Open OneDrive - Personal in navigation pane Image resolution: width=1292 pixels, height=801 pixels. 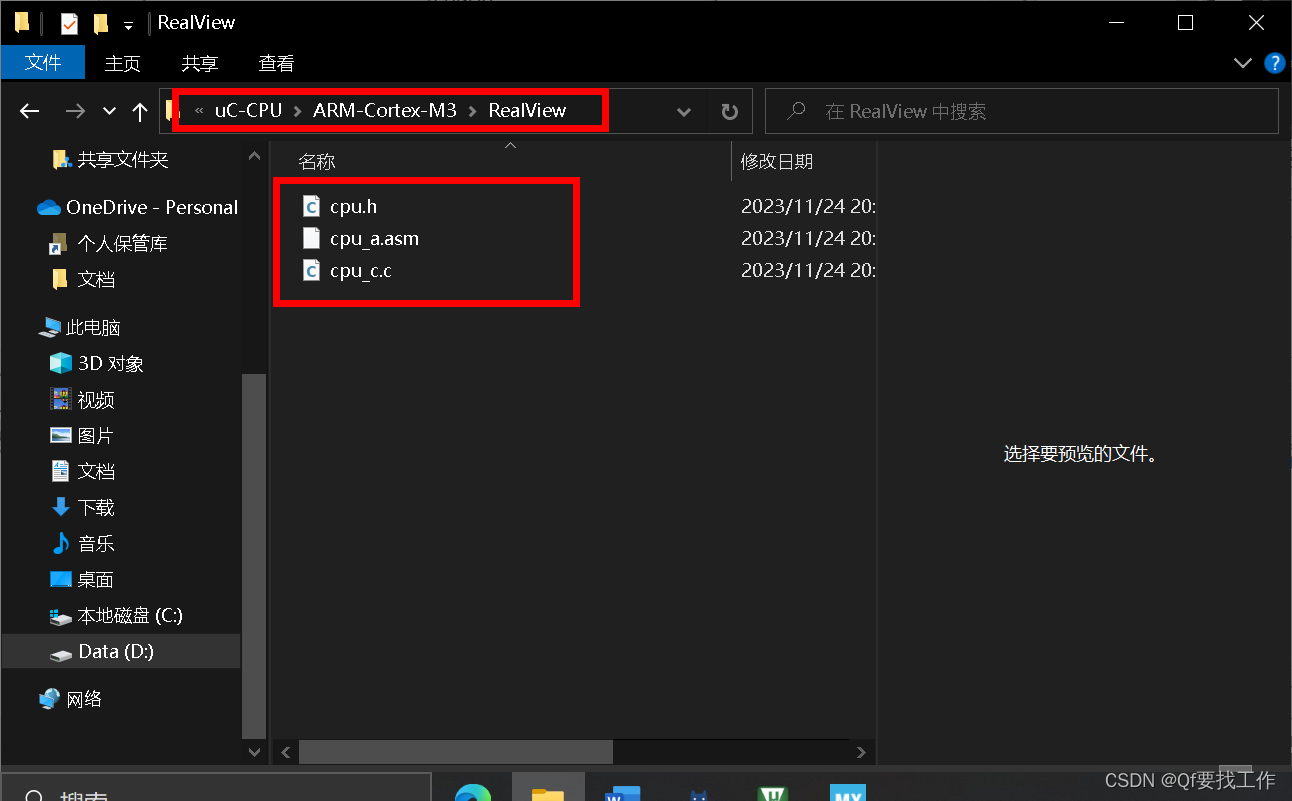pyautogui.click(x=152, y=208)
